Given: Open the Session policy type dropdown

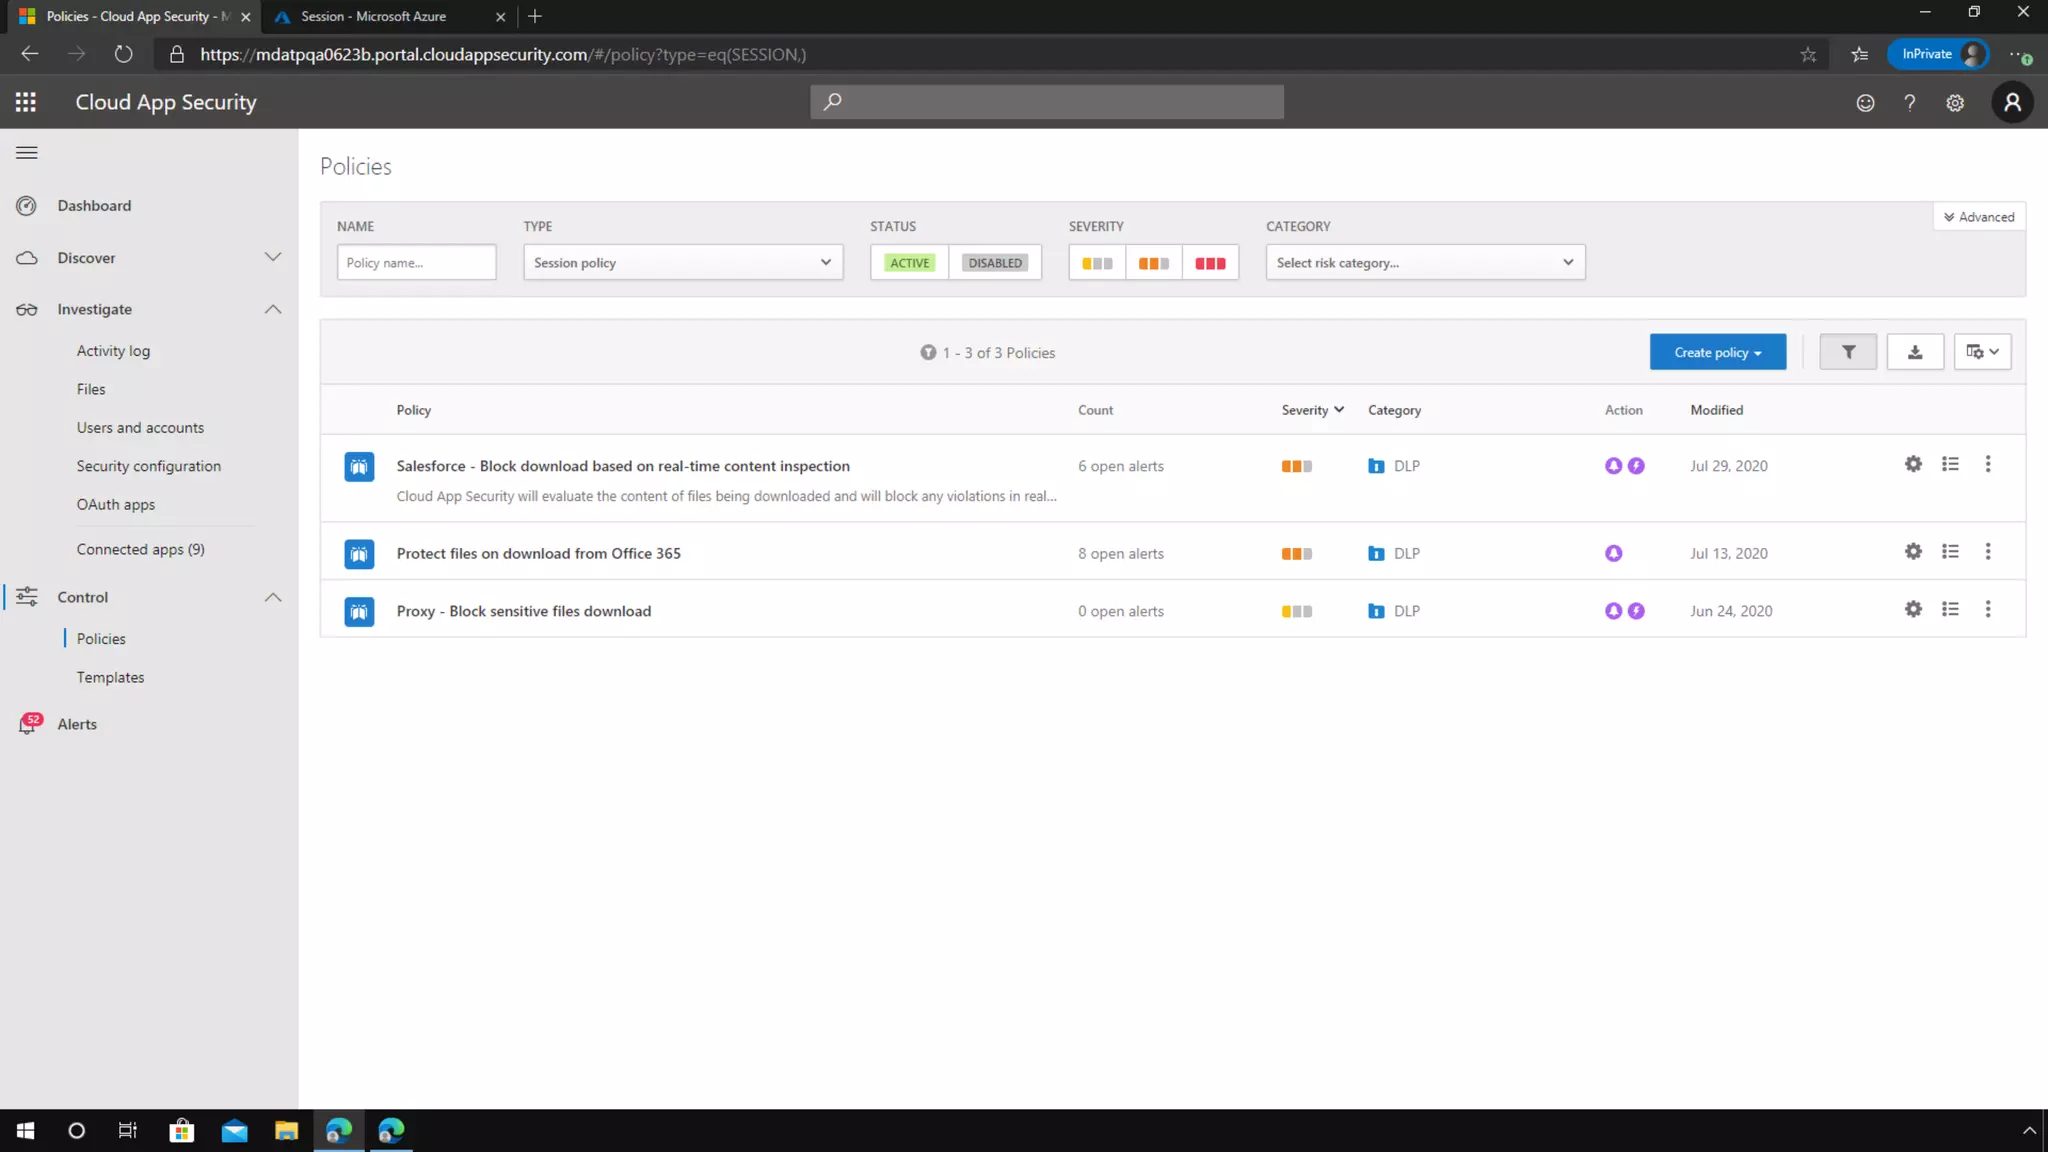Looking at the screenshot, I should [682, 263].
